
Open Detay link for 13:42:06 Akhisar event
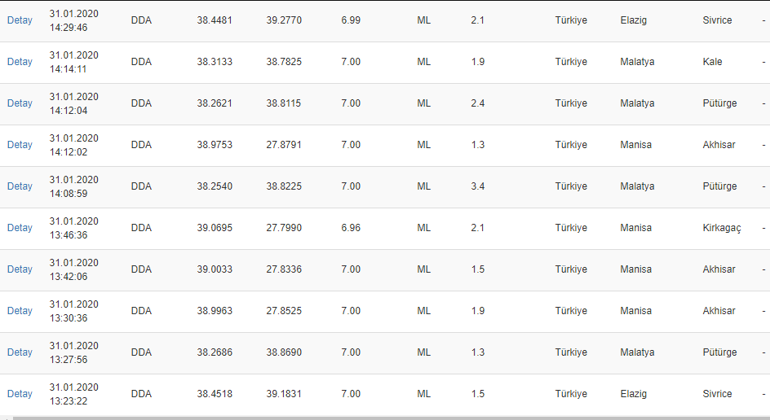[20, 270]
